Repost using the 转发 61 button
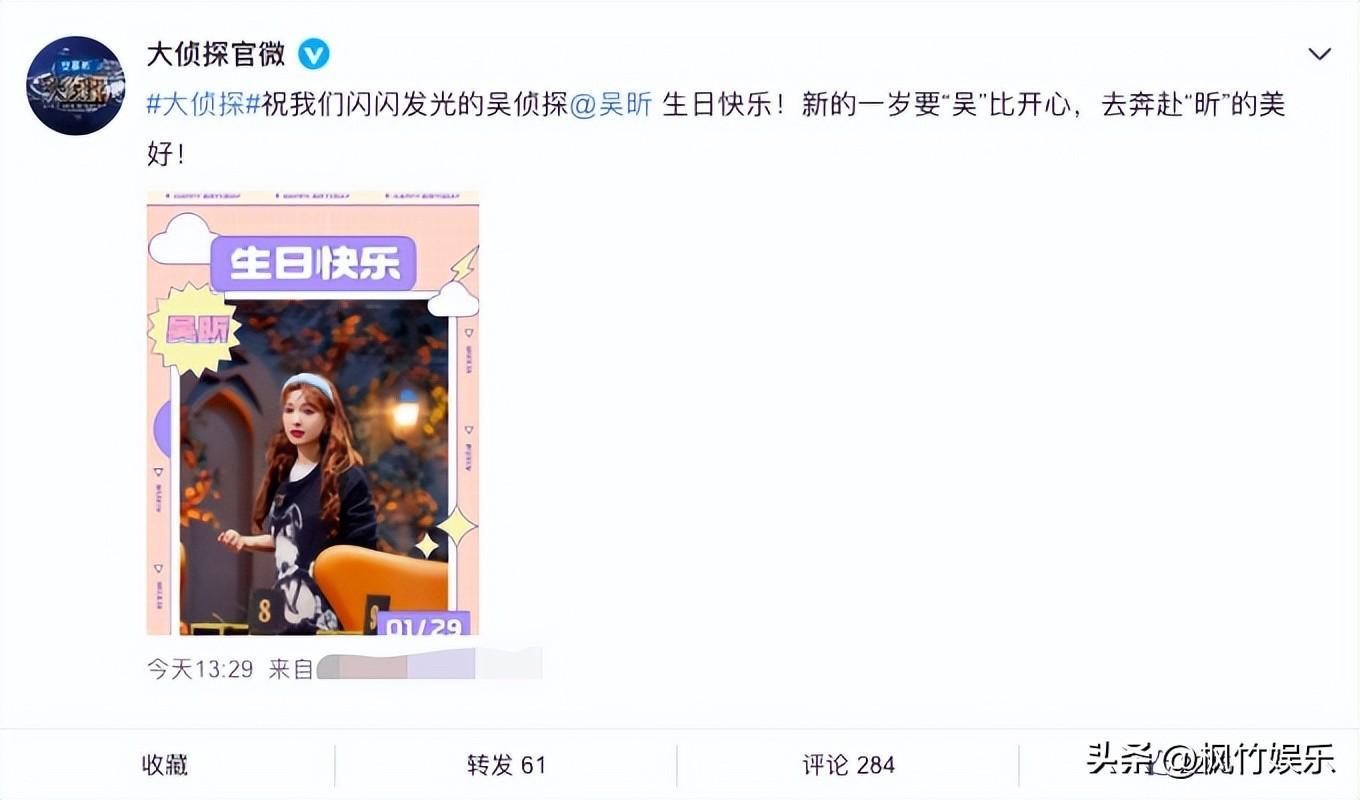Viewport: 1360px width, 800px height. click(506, 765)
